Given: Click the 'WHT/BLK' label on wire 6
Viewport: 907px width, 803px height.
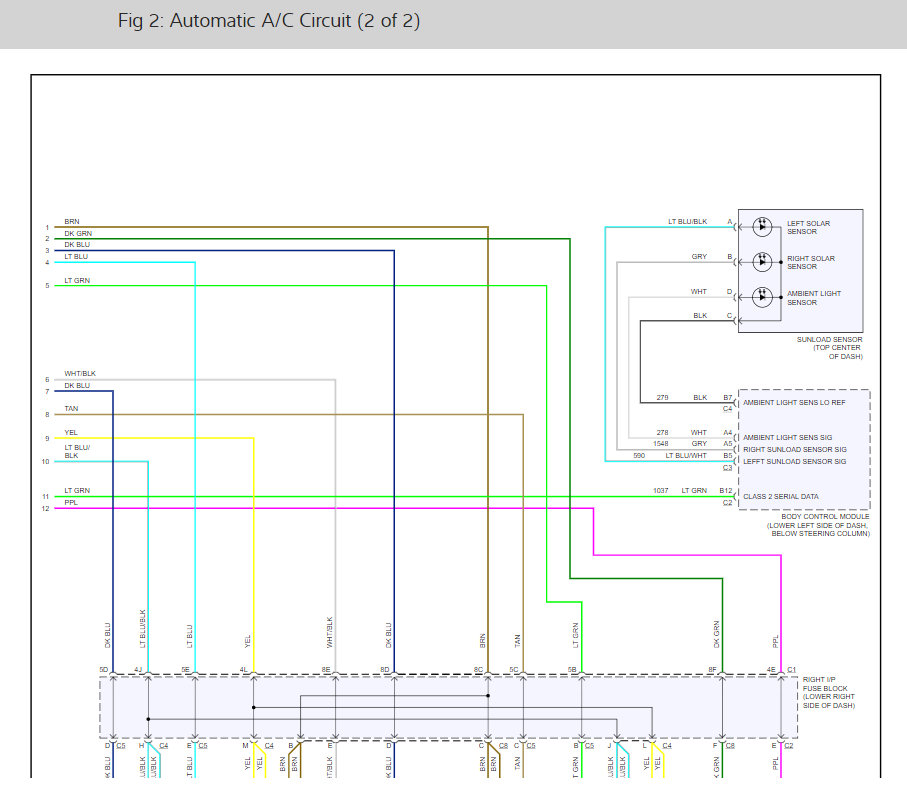Looking at the screenshot, I should [80, 374].
